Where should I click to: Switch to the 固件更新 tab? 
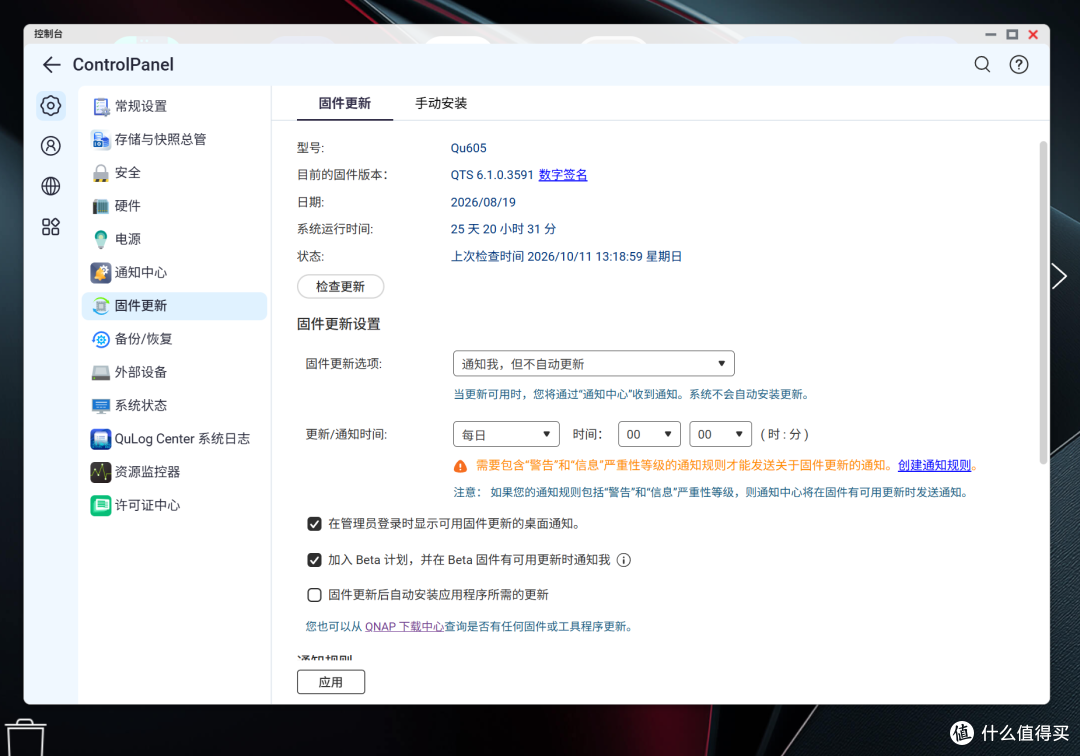point(344,103)
